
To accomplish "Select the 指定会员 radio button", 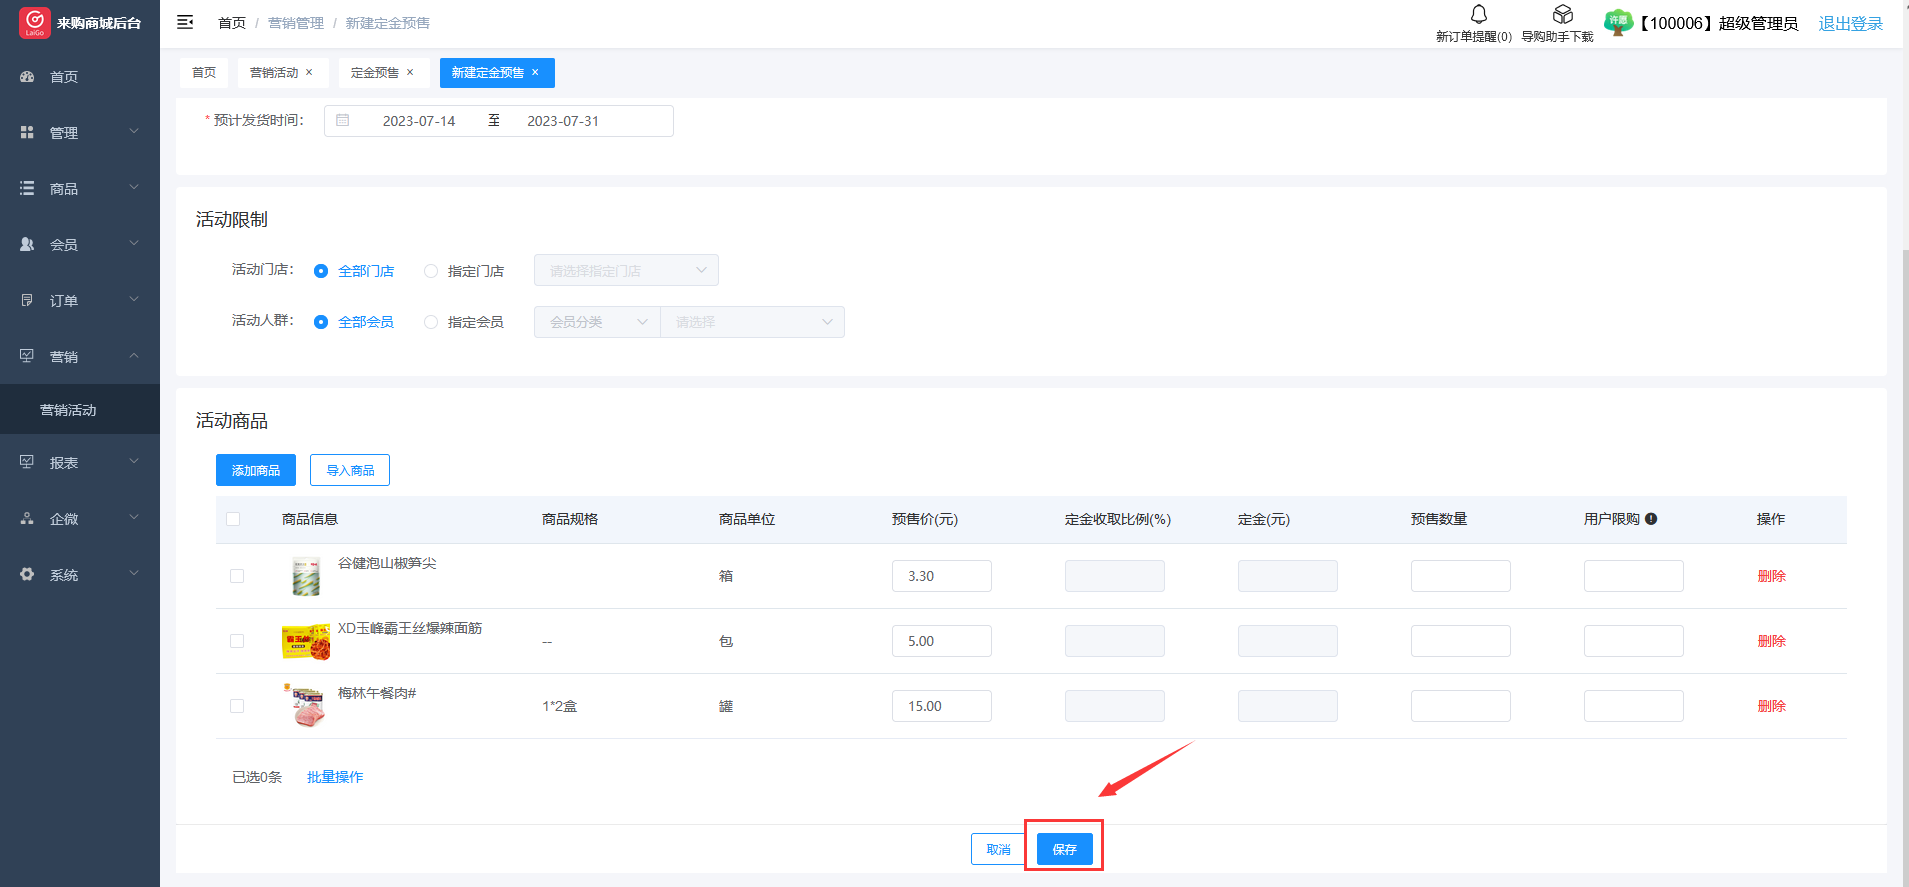I will pos(431,322).
